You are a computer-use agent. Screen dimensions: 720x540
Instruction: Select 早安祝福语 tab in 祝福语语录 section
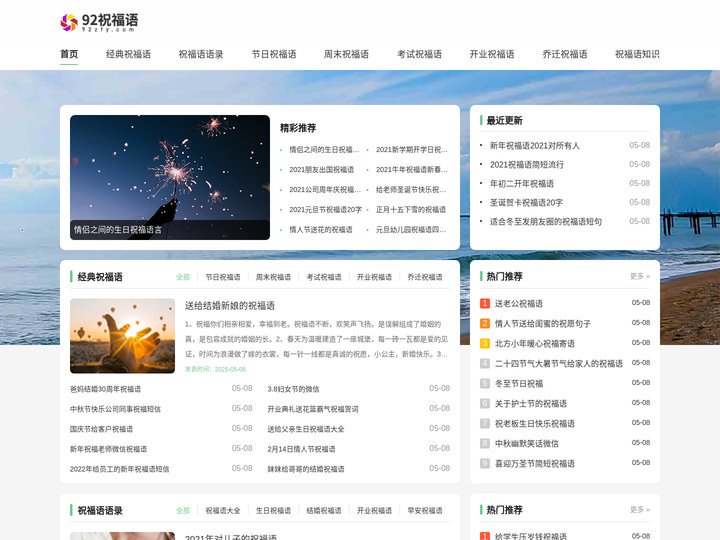(425, 511)
